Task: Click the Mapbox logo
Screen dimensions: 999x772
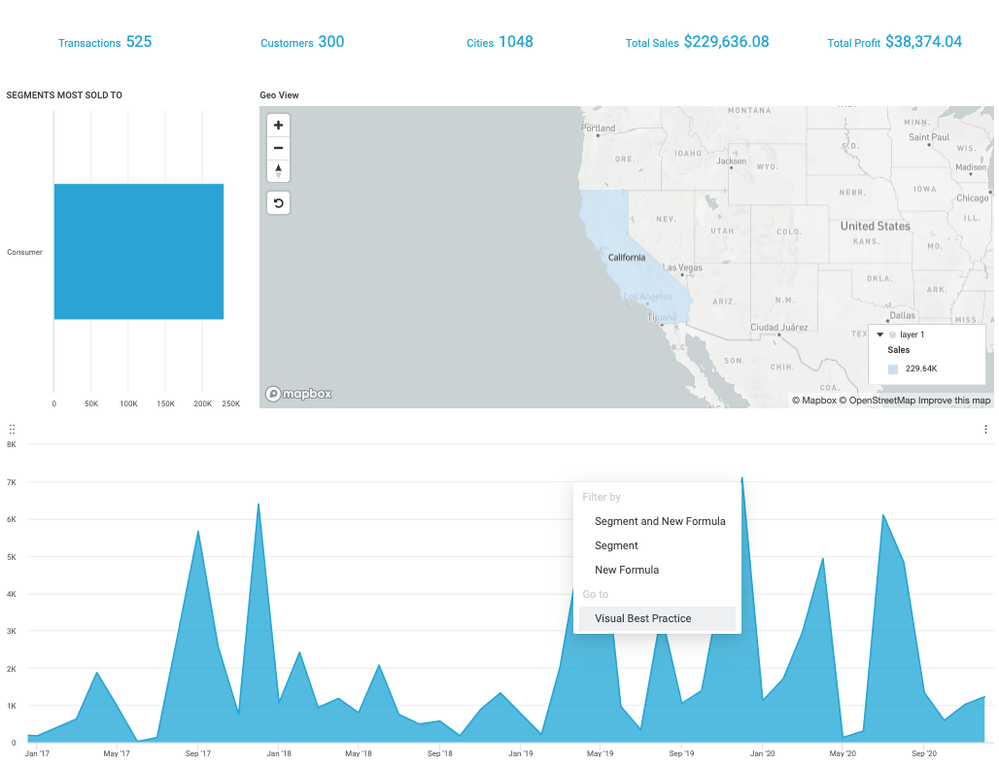Action: [x=299, y=394]
